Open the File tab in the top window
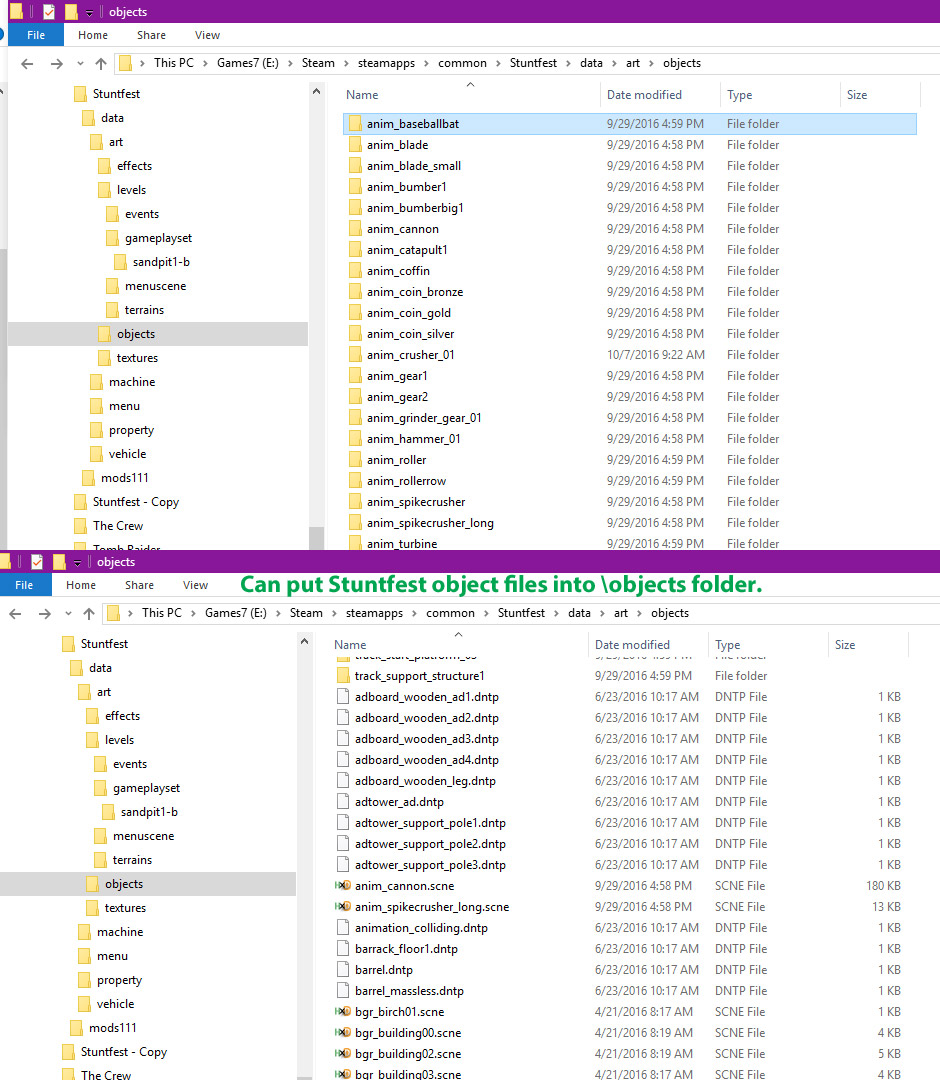940x1080 pixels. point(36,35)
